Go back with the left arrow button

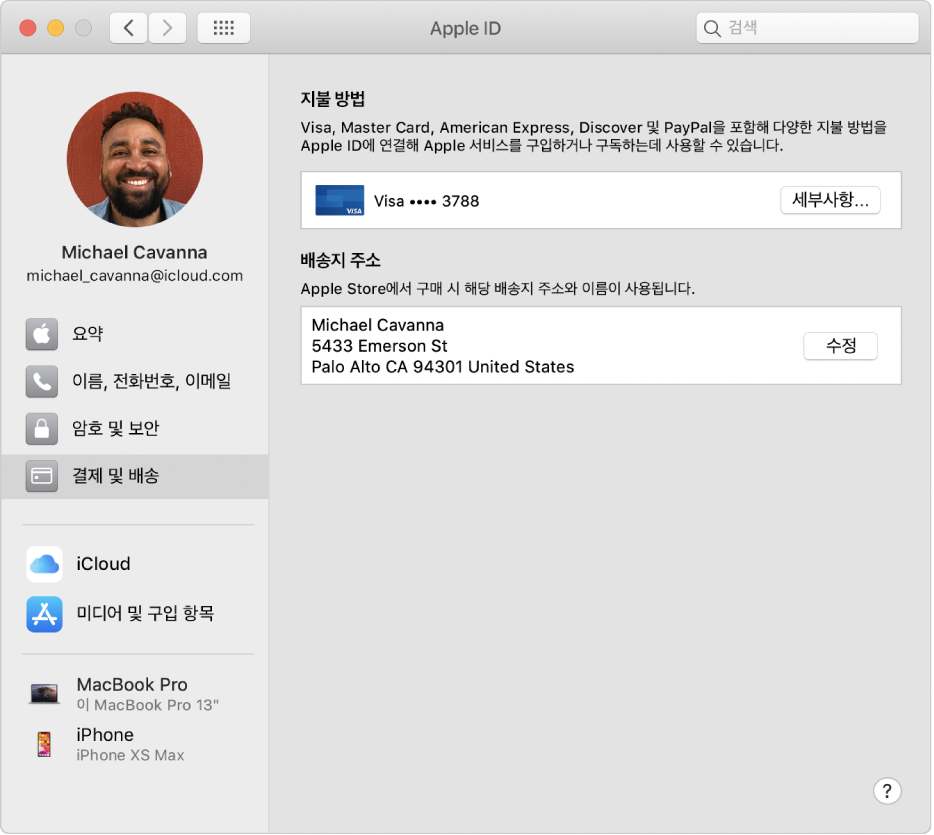[x=129, y=28]
